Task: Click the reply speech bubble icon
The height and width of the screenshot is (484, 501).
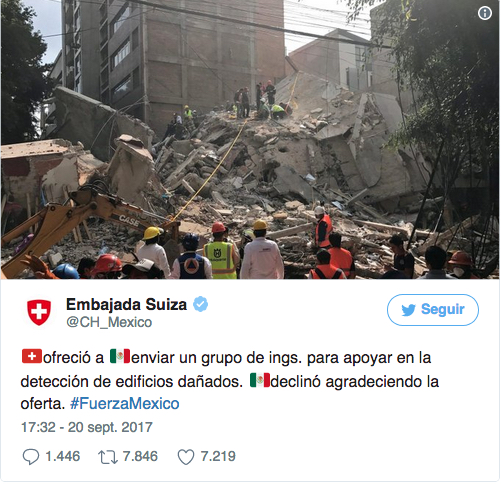Action: (31, 456)
